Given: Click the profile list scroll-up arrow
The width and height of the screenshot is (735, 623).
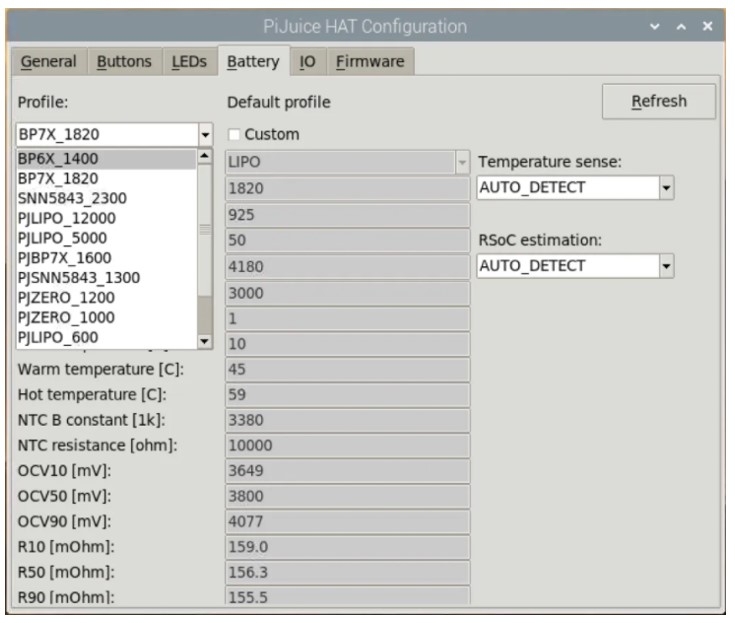Looking at the screenshot, I should click(205, 156).
